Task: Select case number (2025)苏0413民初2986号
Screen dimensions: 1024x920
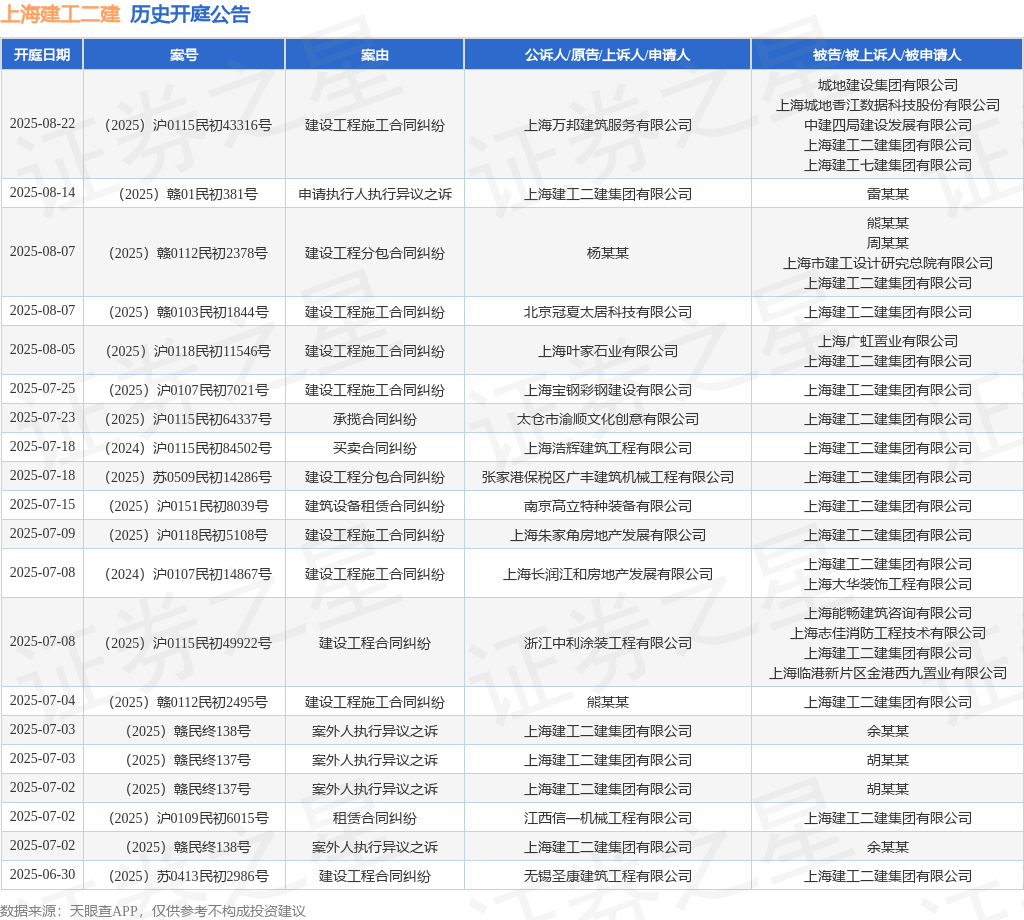Action: click(x=188, y=876)
